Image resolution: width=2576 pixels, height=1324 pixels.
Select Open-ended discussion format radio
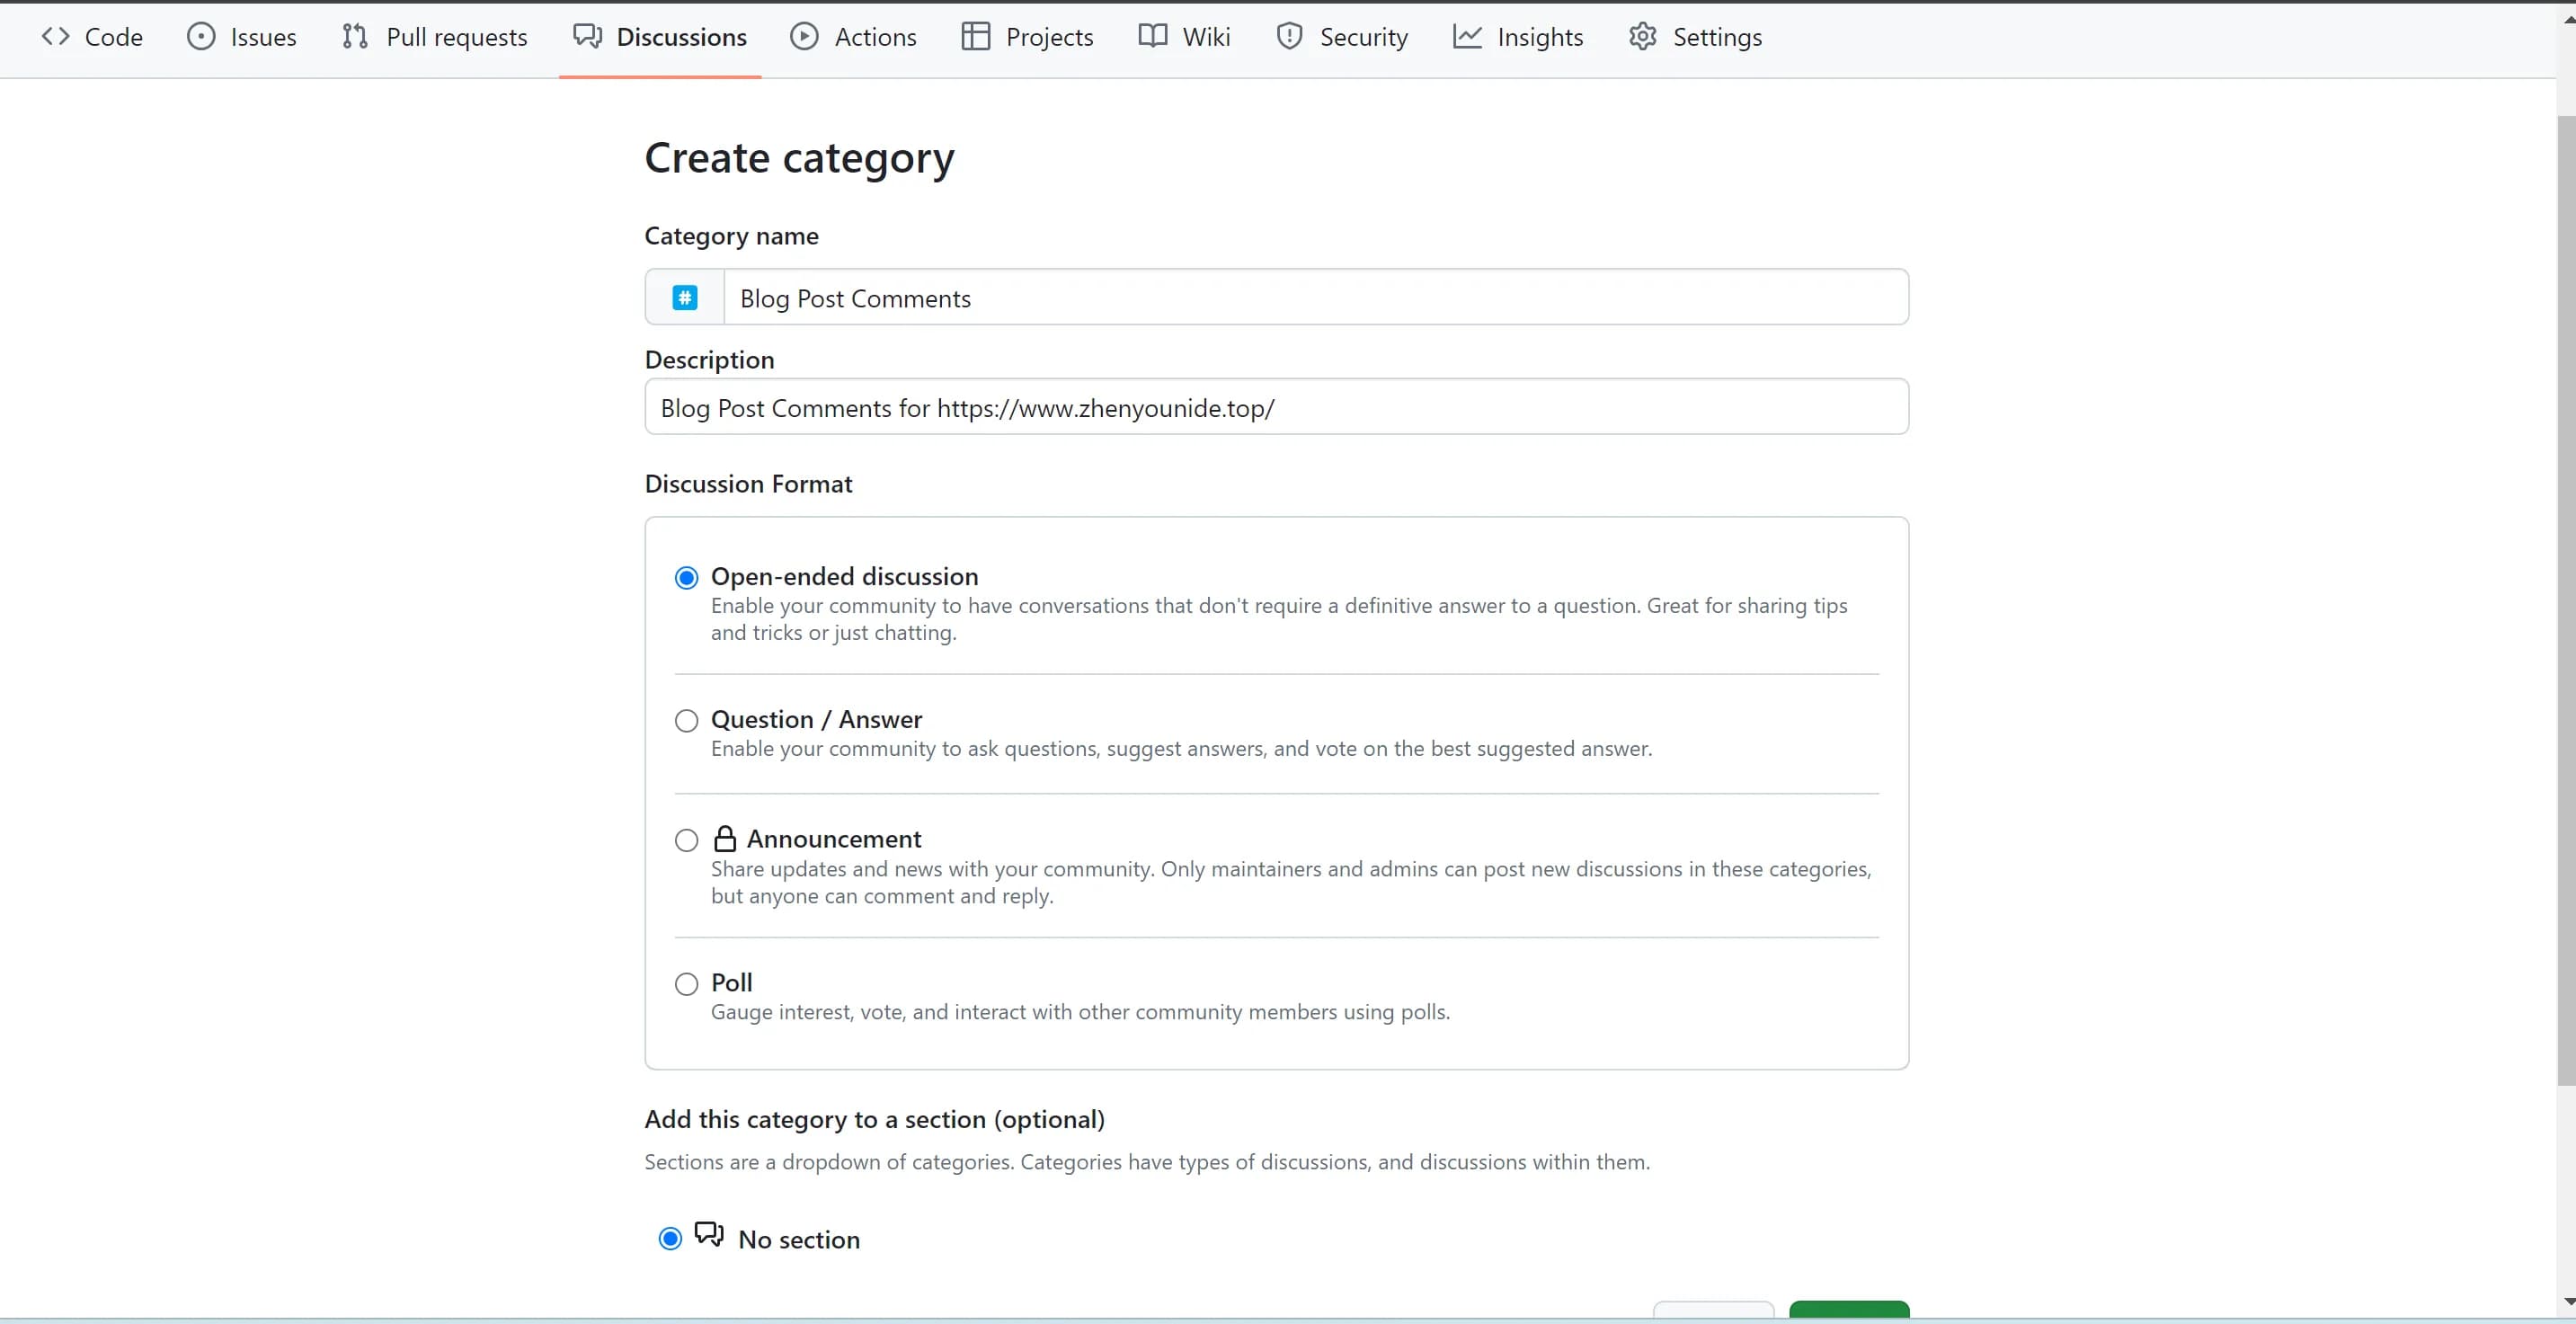point(686,578)
